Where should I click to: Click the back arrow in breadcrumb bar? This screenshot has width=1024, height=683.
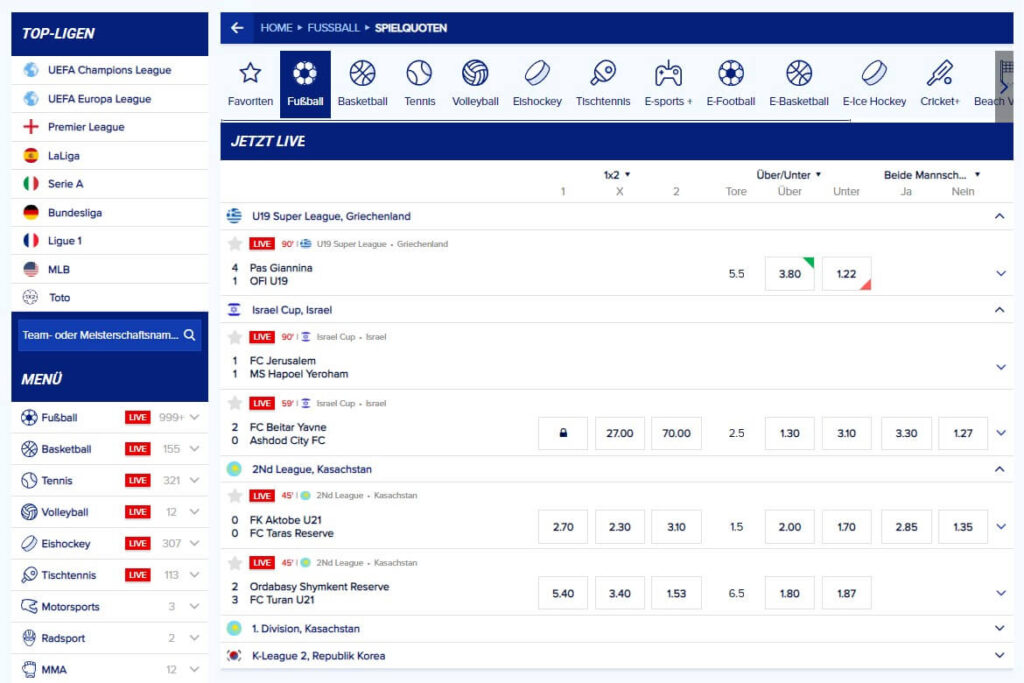(x=237, y=28)
